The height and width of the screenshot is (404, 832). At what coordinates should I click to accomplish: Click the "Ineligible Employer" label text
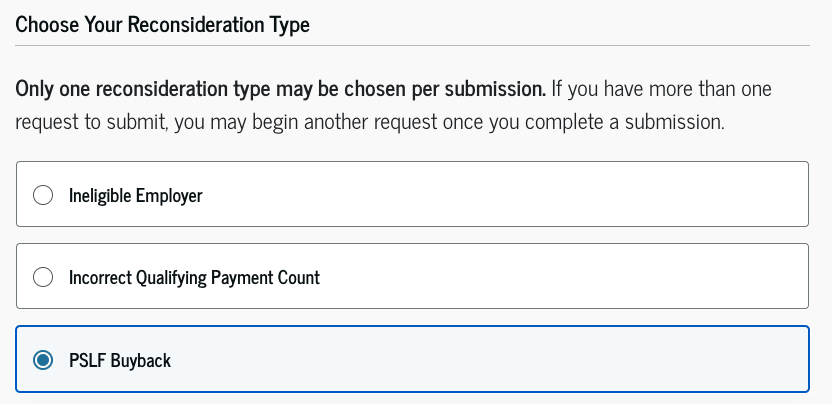click(135, 195)
